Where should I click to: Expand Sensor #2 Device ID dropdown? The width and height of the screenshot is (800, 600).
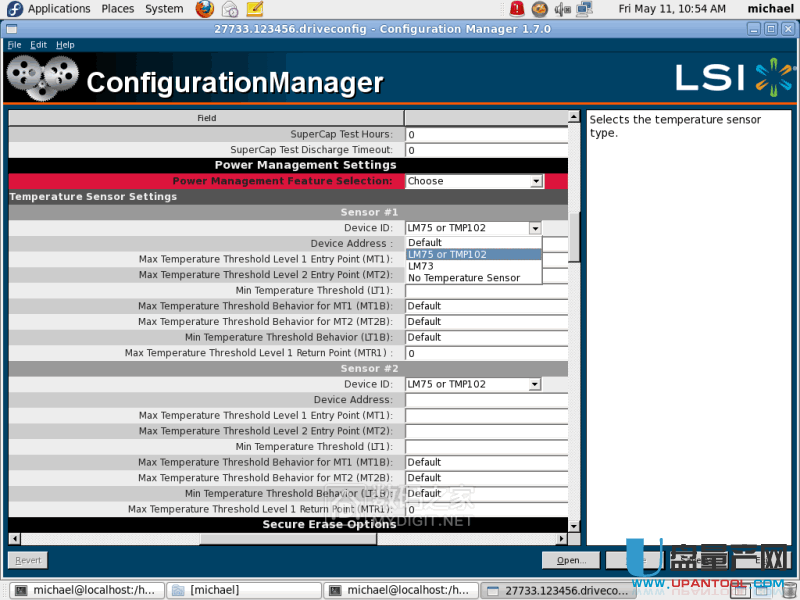pos(535,384)
